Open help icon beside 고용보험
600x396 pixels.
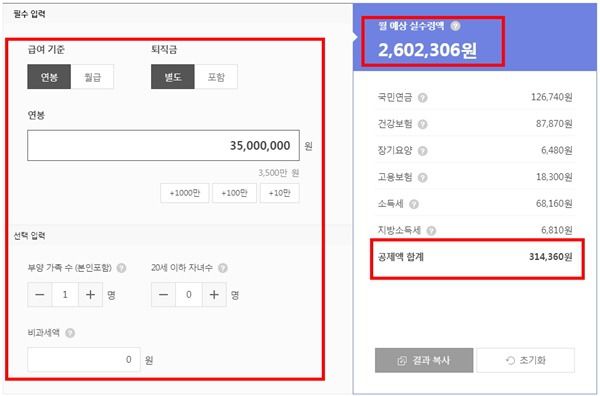(422, 178)
